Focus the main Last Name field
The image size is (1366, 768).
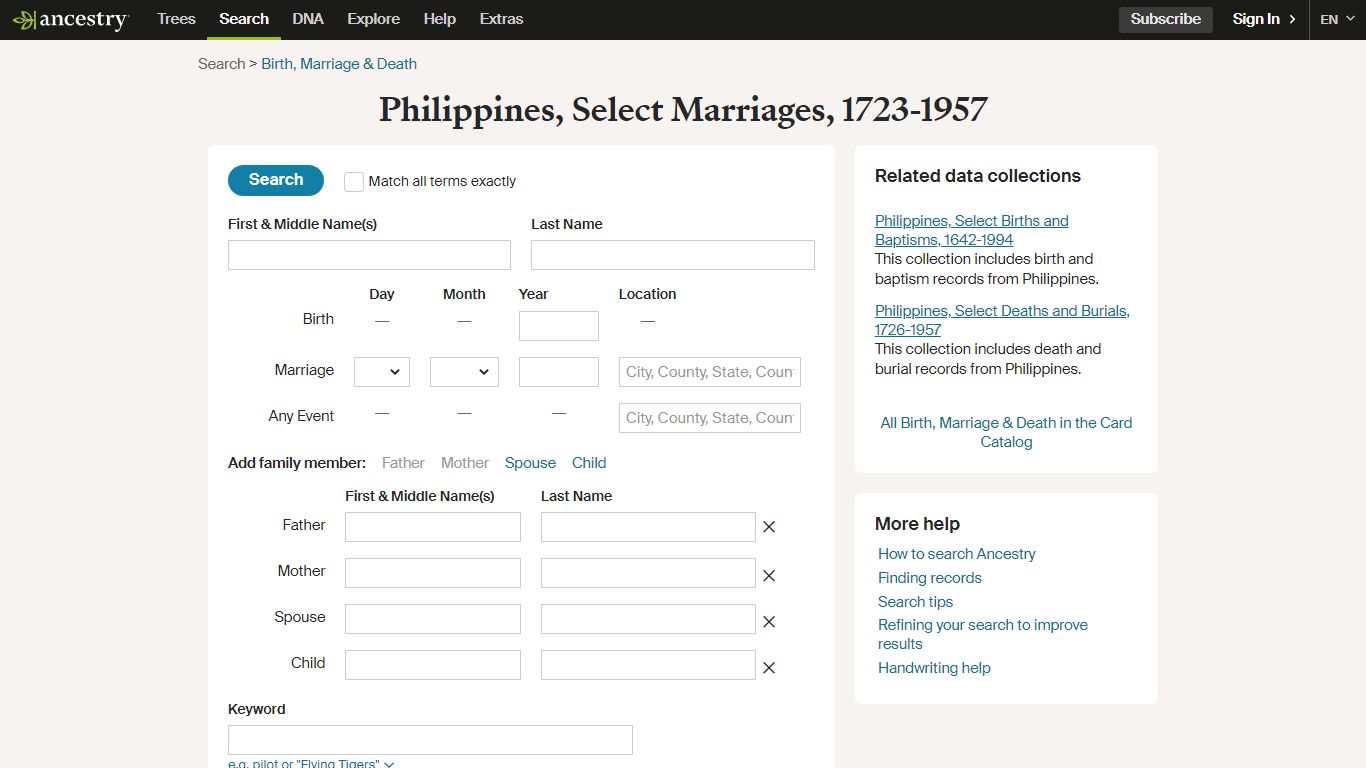click(673, 255)
